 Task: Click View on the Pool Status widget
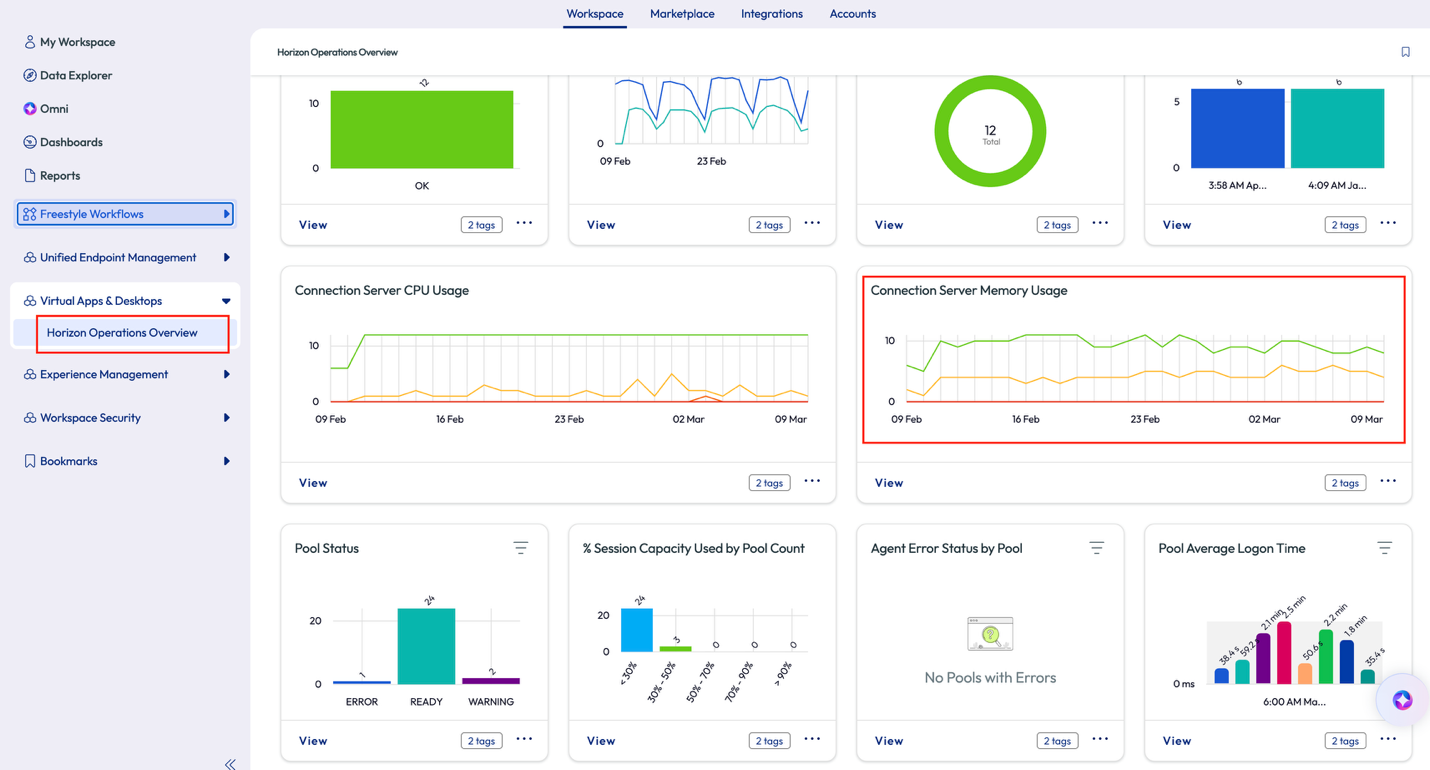coord(313,741)
